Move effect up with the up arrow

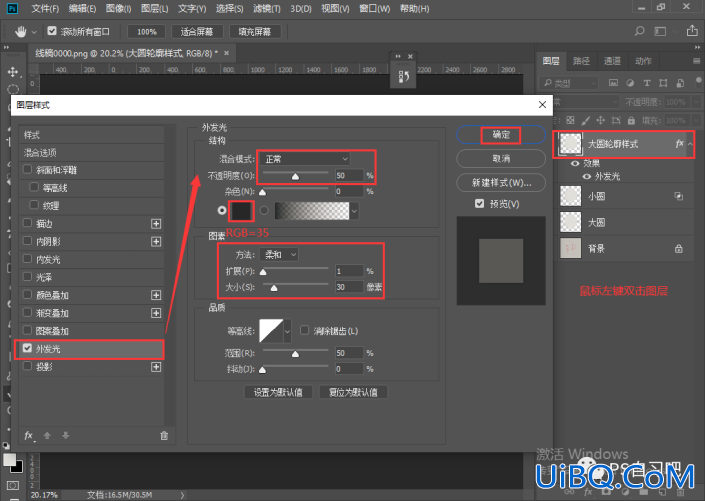tap(47, 435)
